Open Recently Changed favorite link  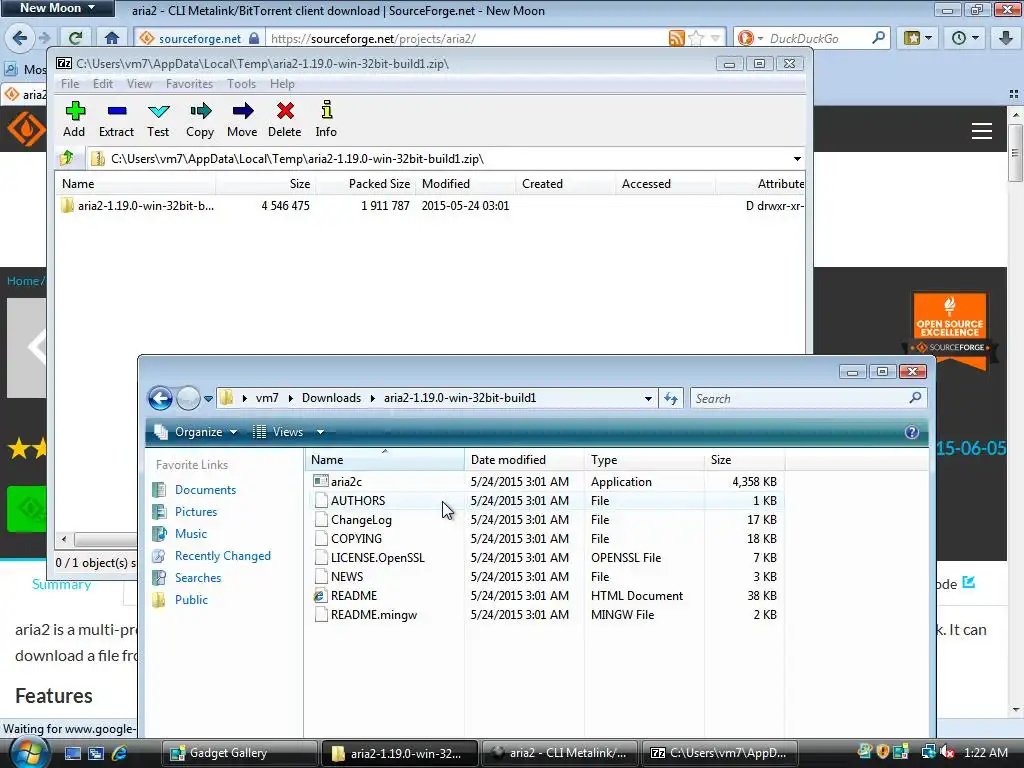[x=222, y=556]
